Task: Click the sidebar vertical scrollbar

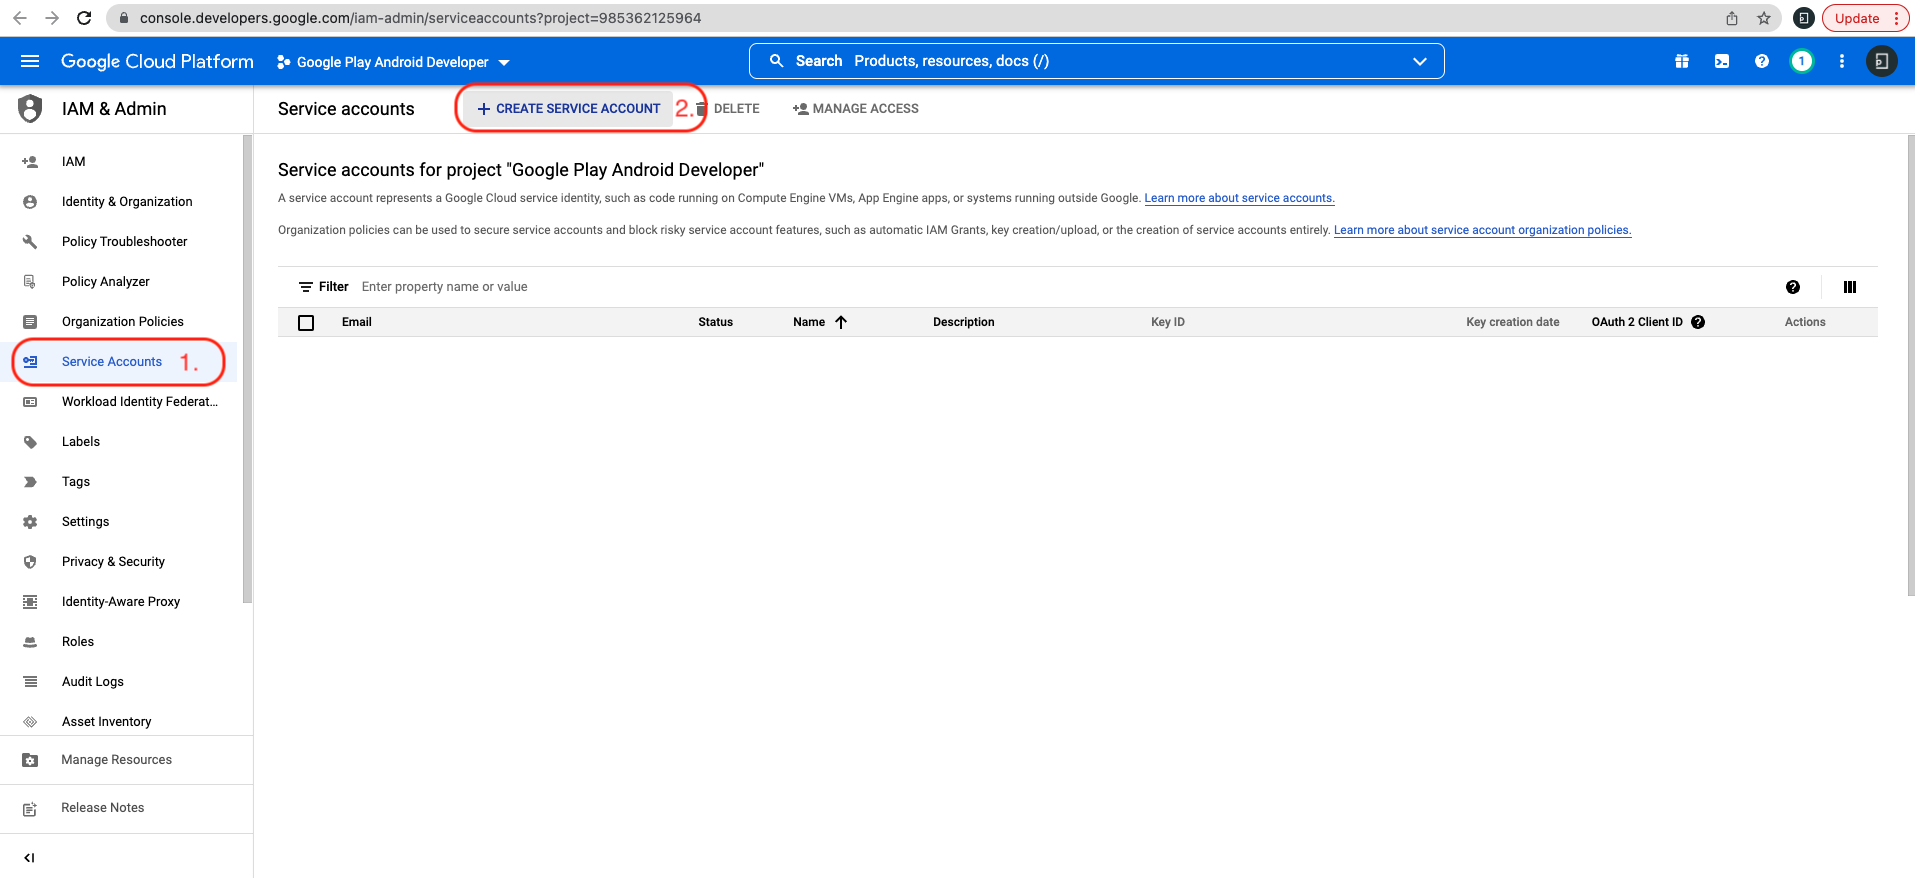Action: [247, 370]
